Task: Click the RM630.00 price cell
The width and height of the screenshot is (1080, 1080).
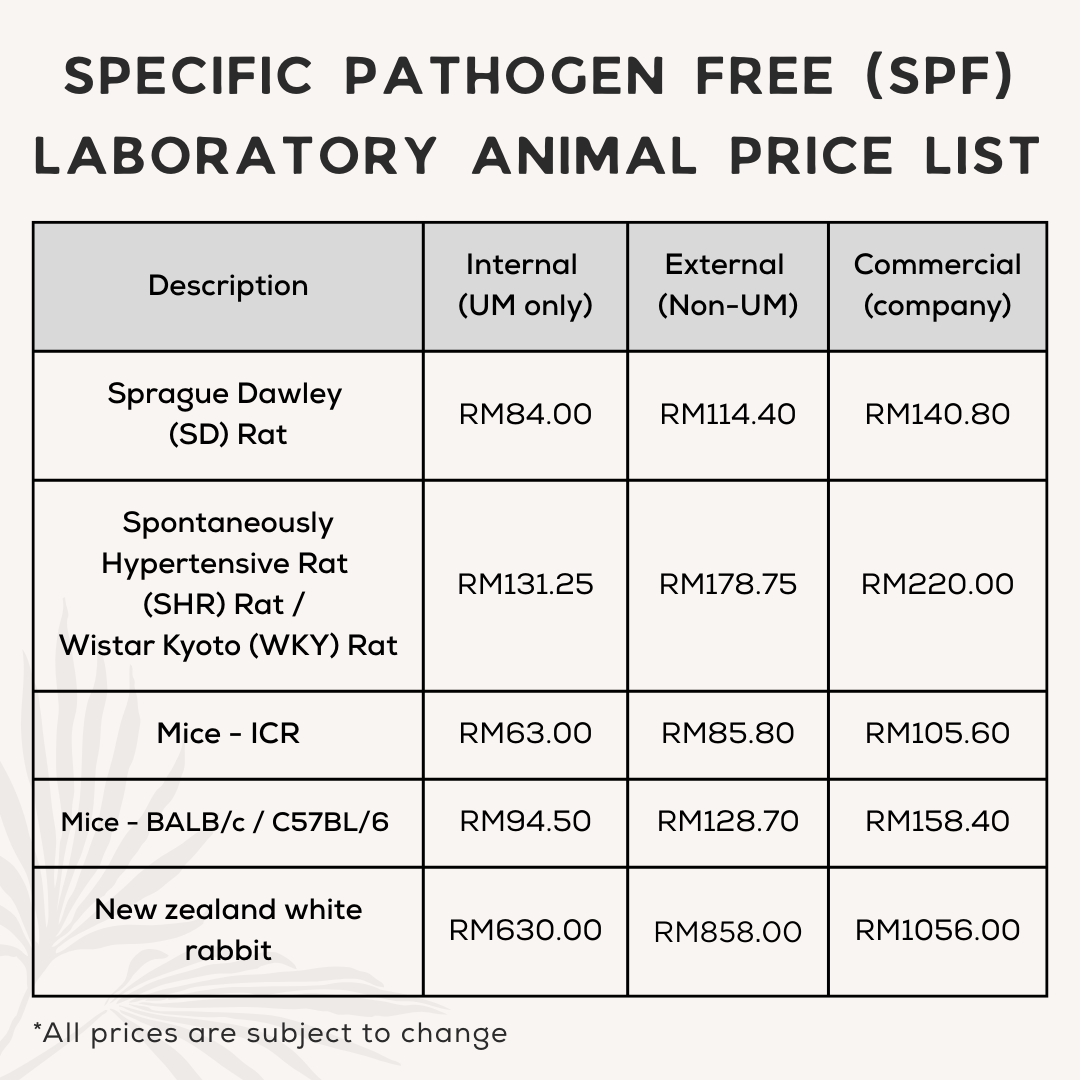Action: coord(525,930)
